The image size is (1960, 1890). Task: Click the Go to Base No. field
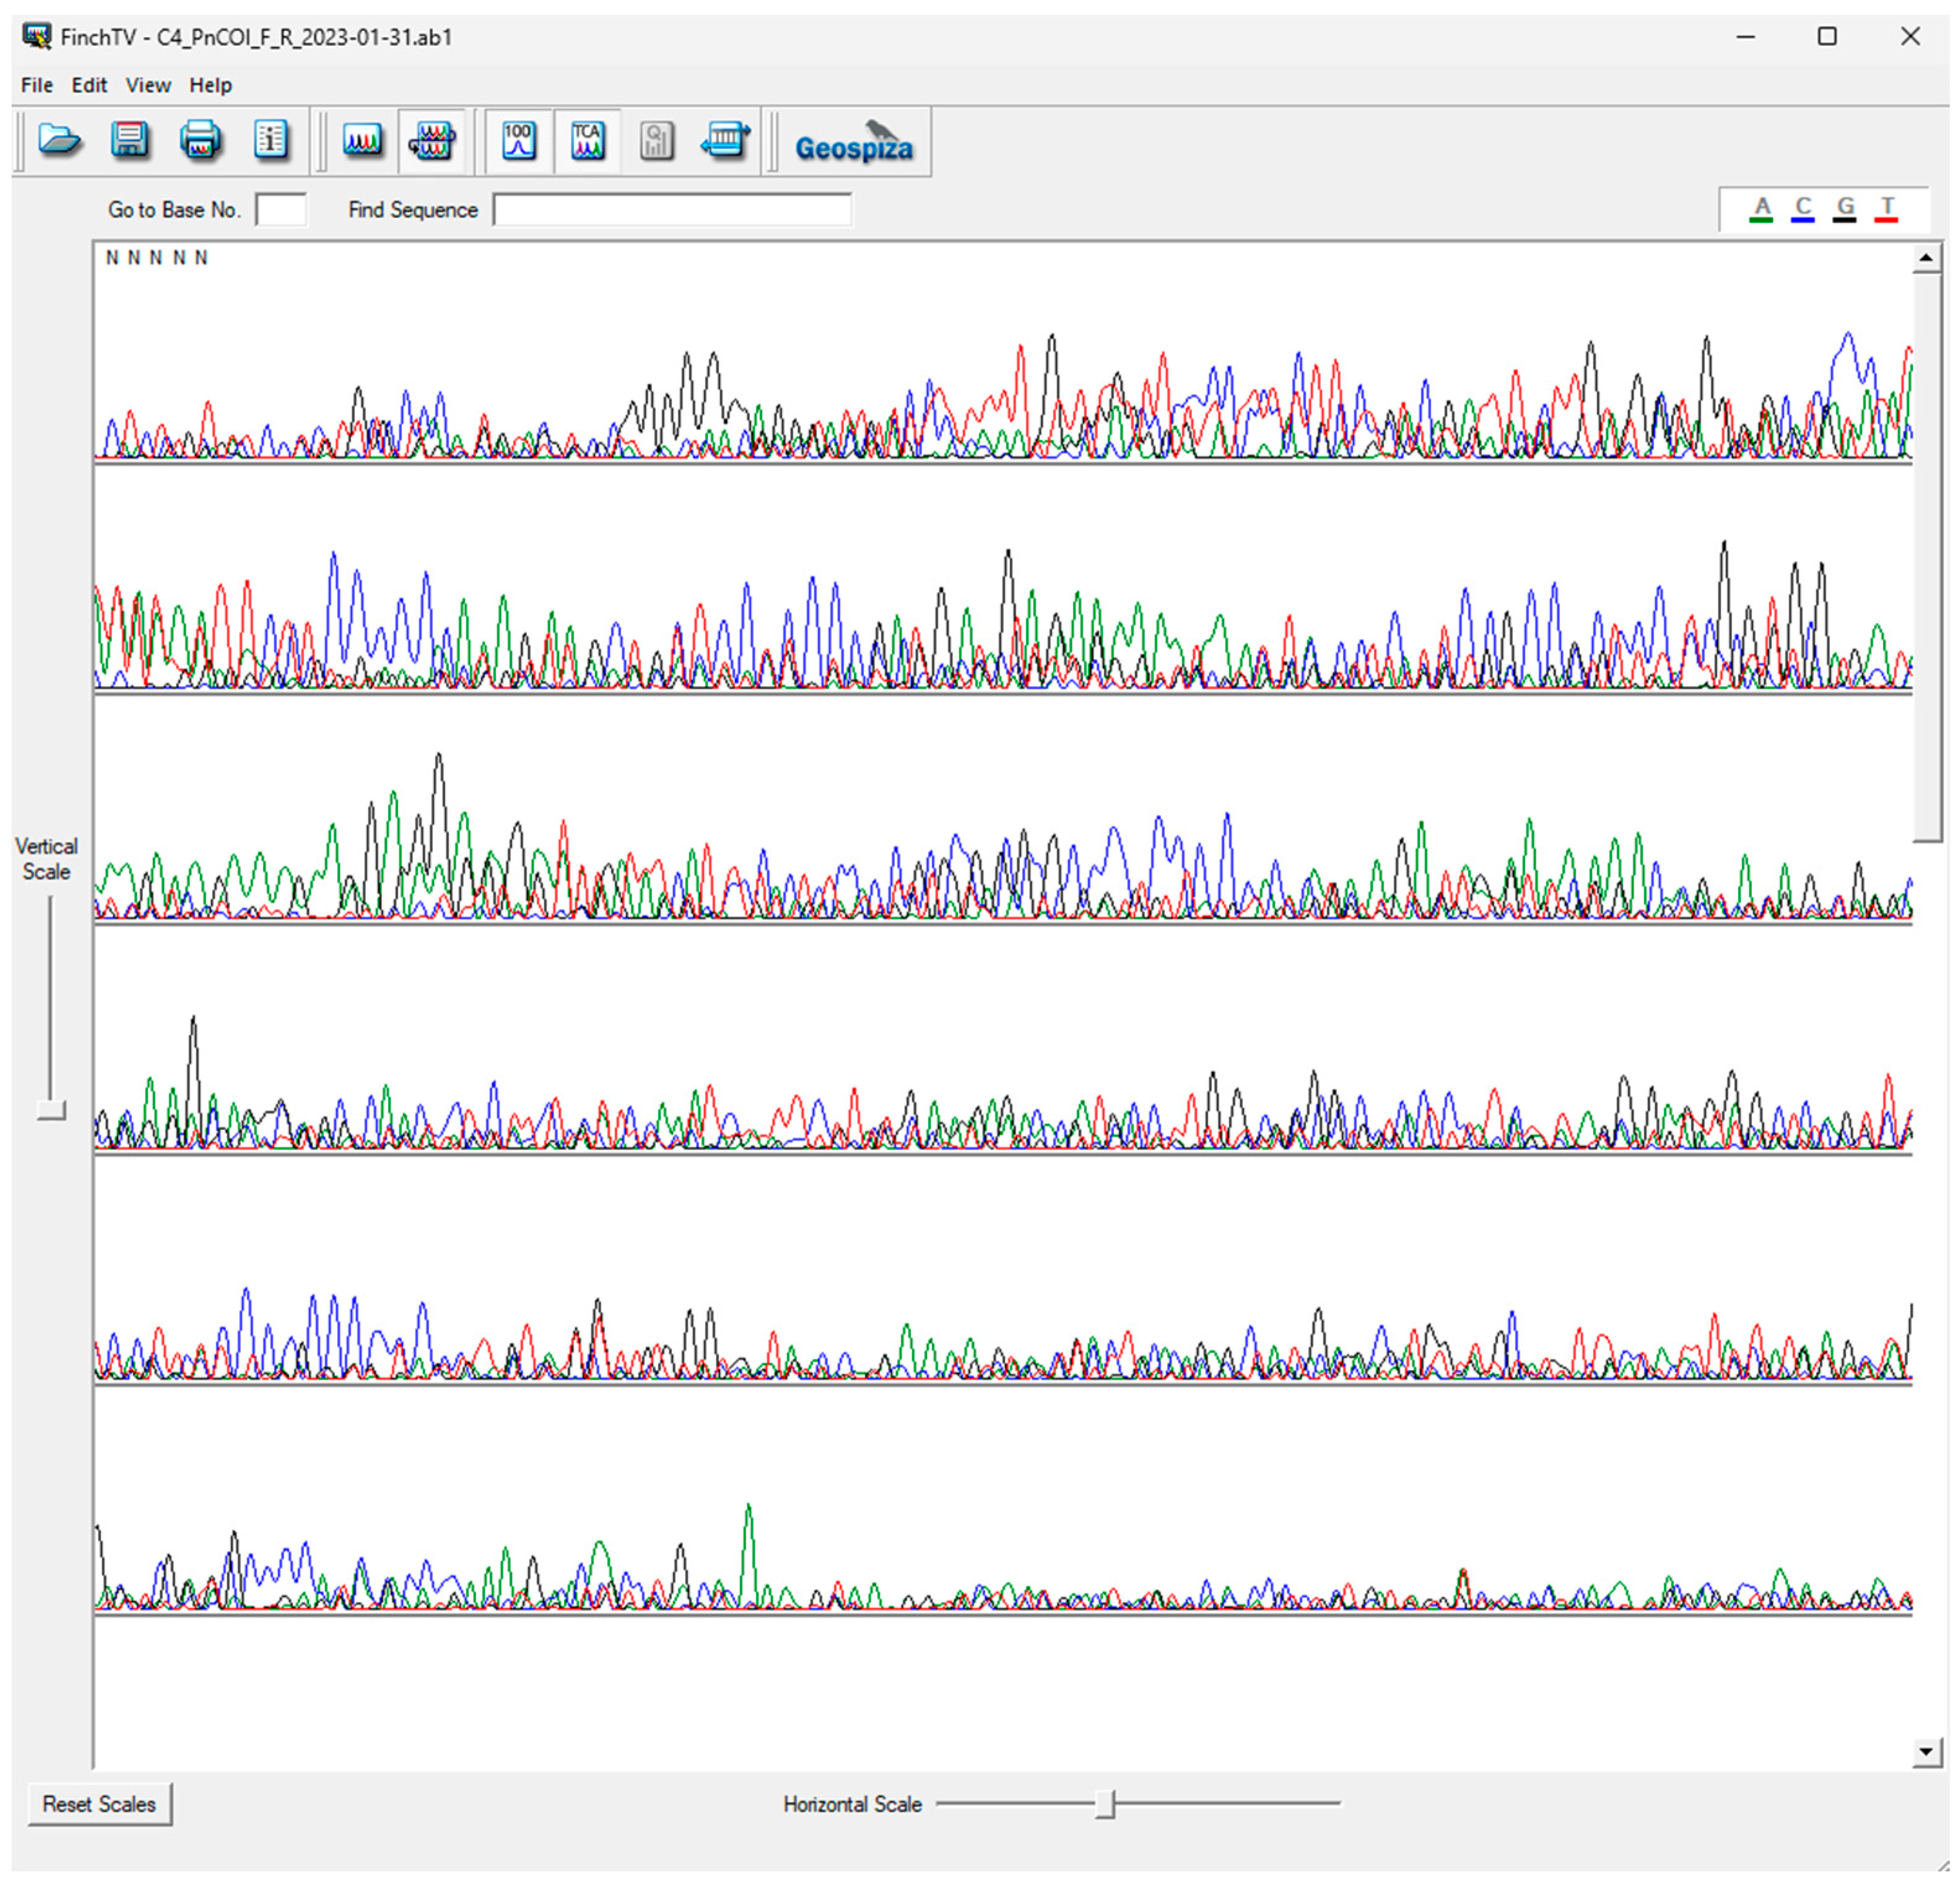coord(281,210)
